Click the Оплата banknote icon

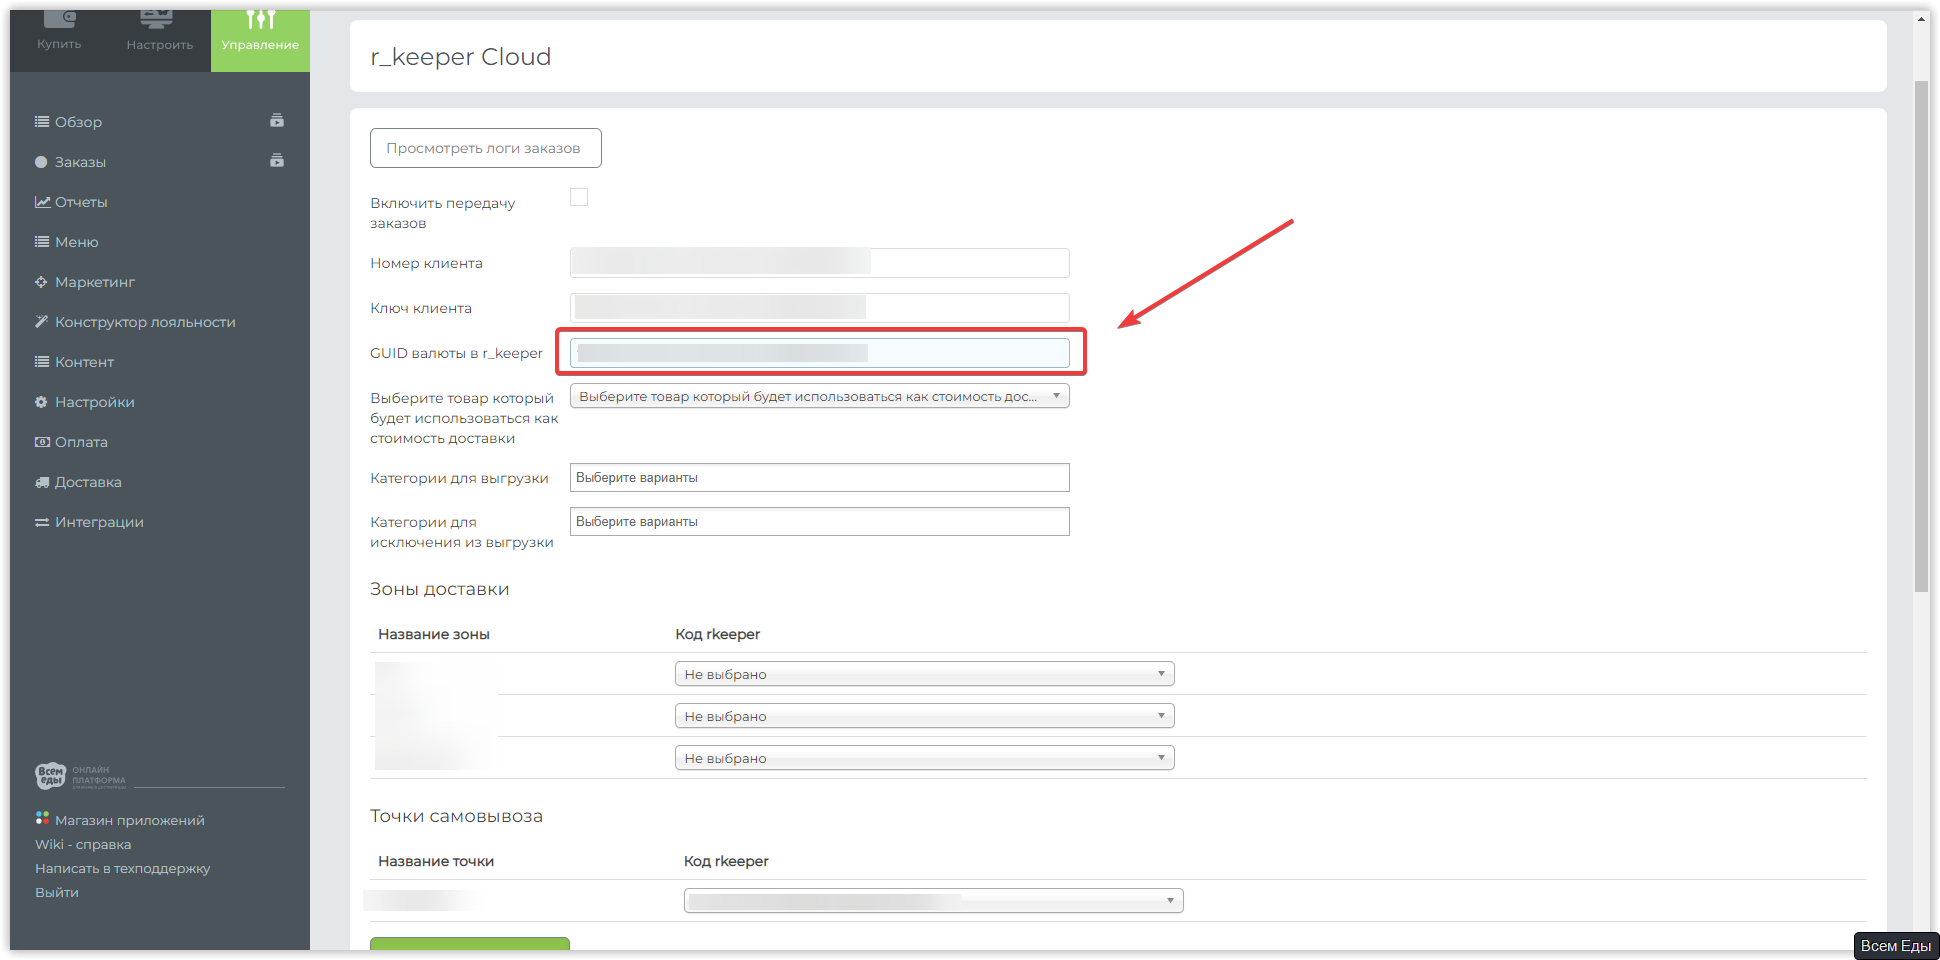tap(42, 442)
